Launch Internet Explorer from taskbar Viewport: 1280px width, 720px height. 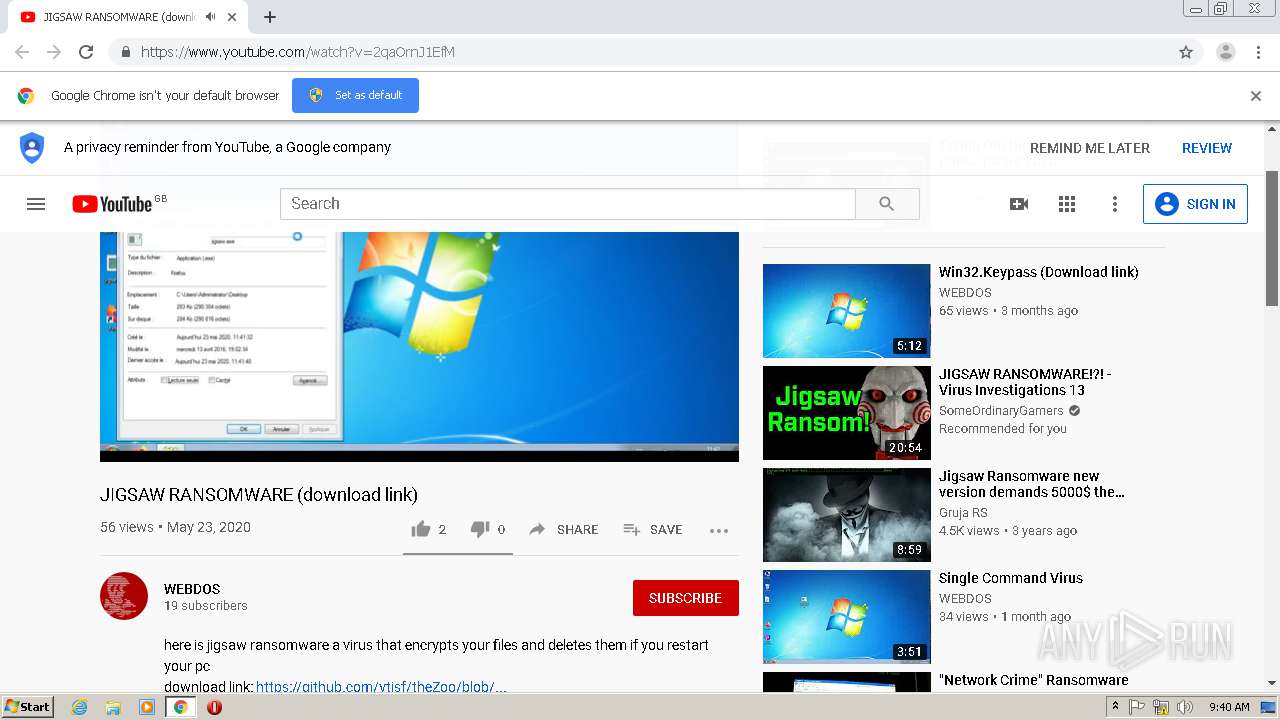pos(79,707)
